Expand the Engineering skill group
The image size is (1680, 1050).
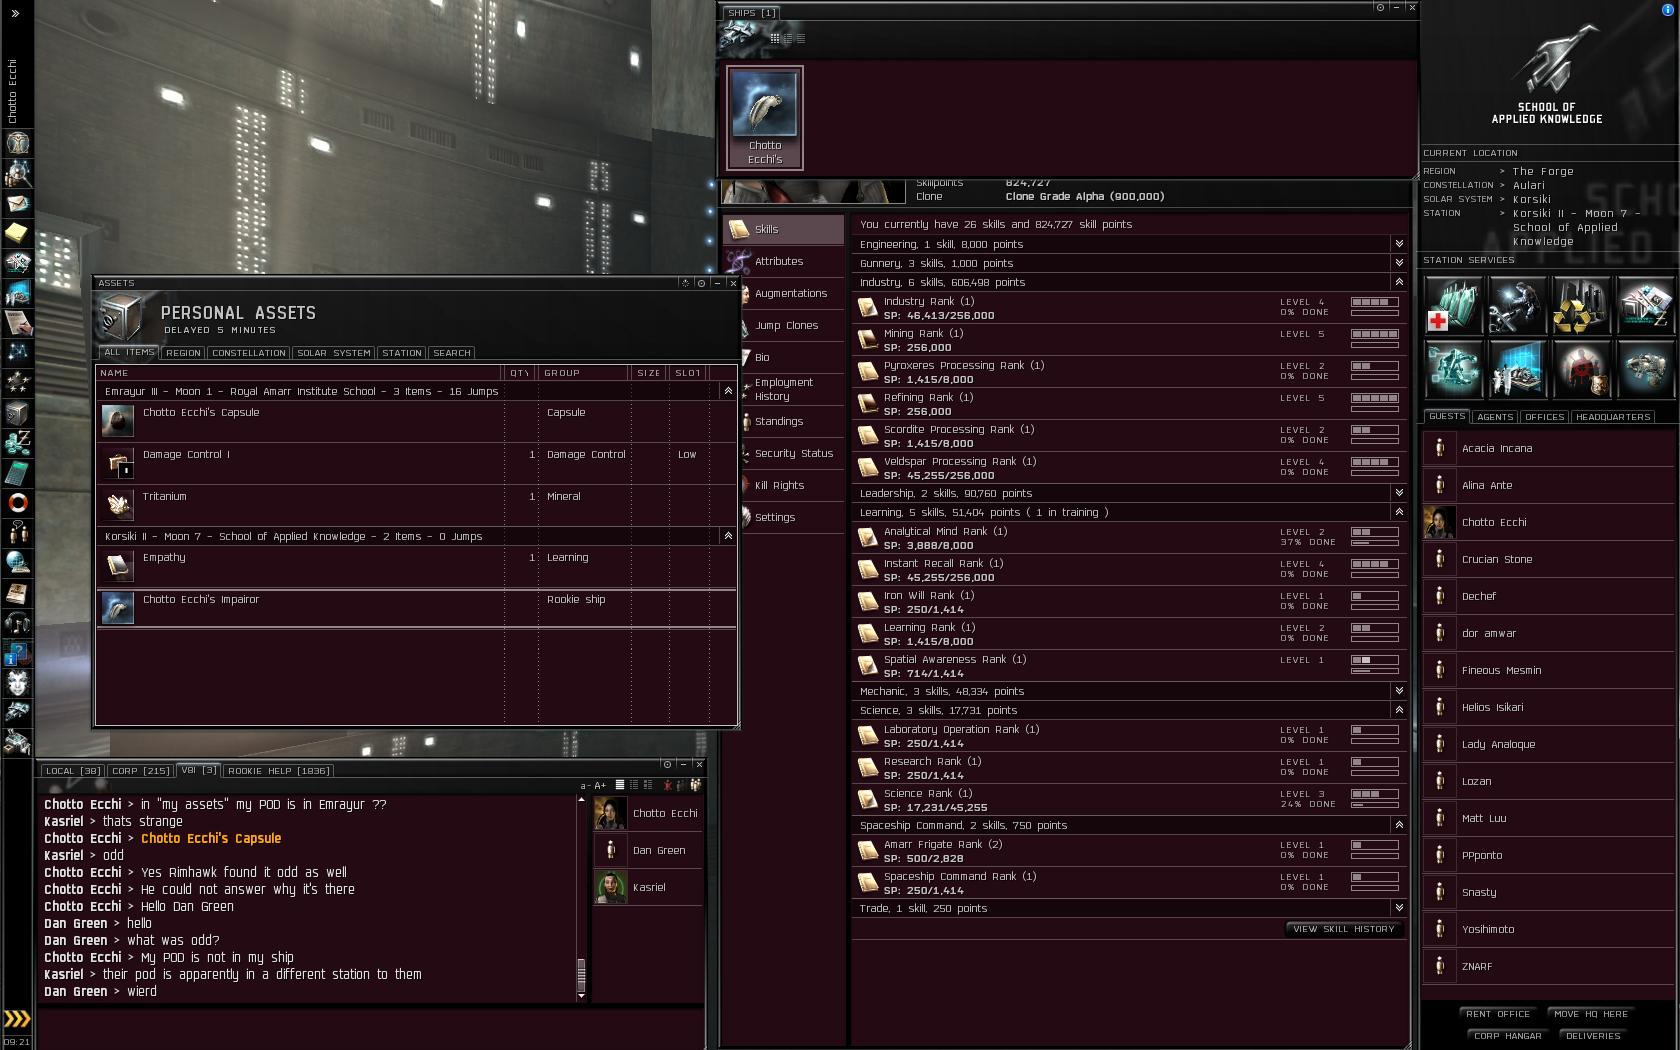click(1399, 244)
